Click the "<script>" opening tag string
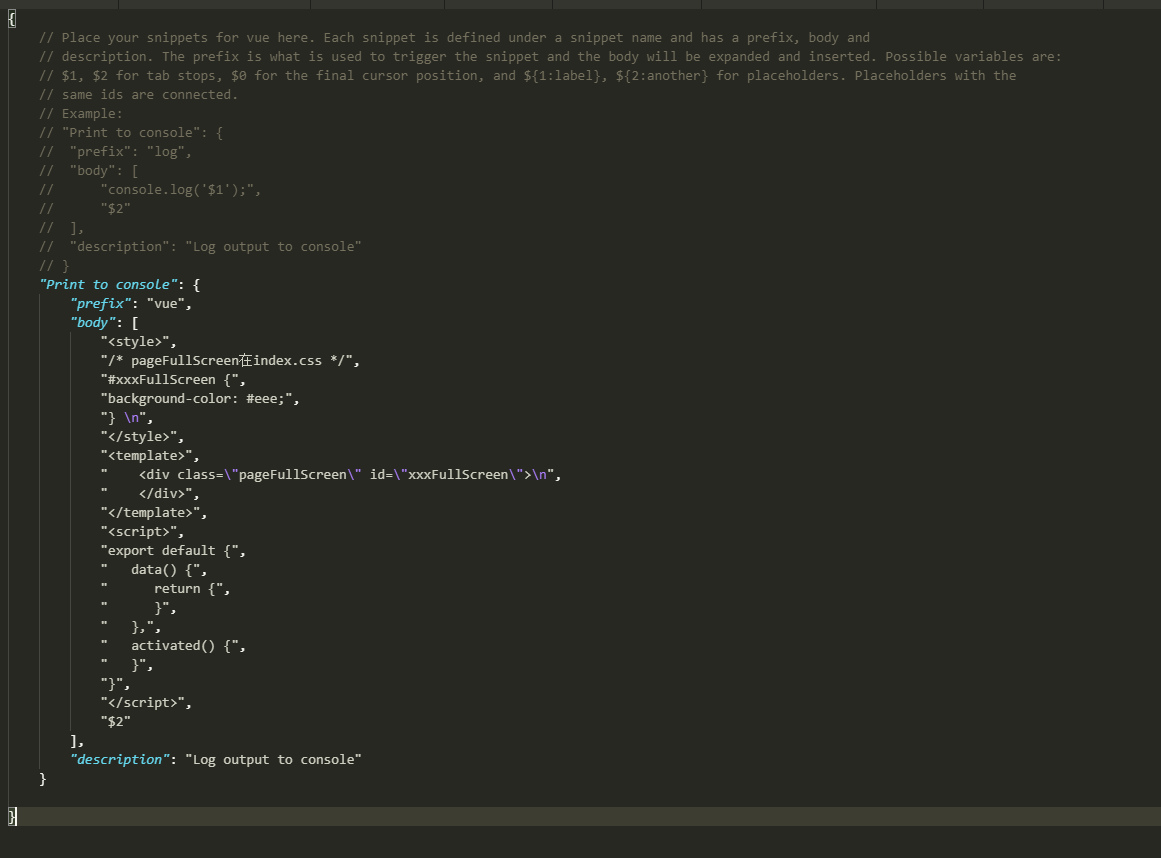This screenshot has width=1161, height=858. (x=139, y=532)
